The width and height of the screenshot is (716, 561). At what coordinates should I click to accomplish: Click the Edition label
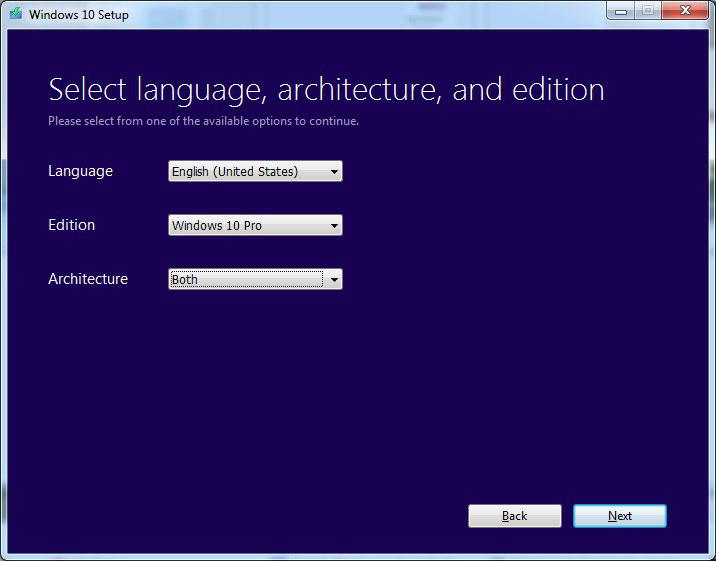(71, 225)
